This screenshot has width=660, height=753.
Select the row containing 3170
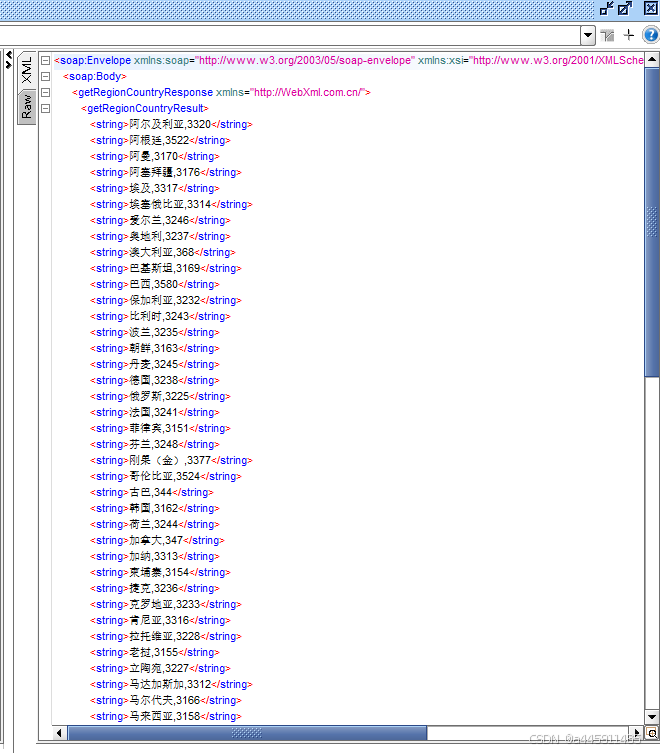click(x=155, y=157)
